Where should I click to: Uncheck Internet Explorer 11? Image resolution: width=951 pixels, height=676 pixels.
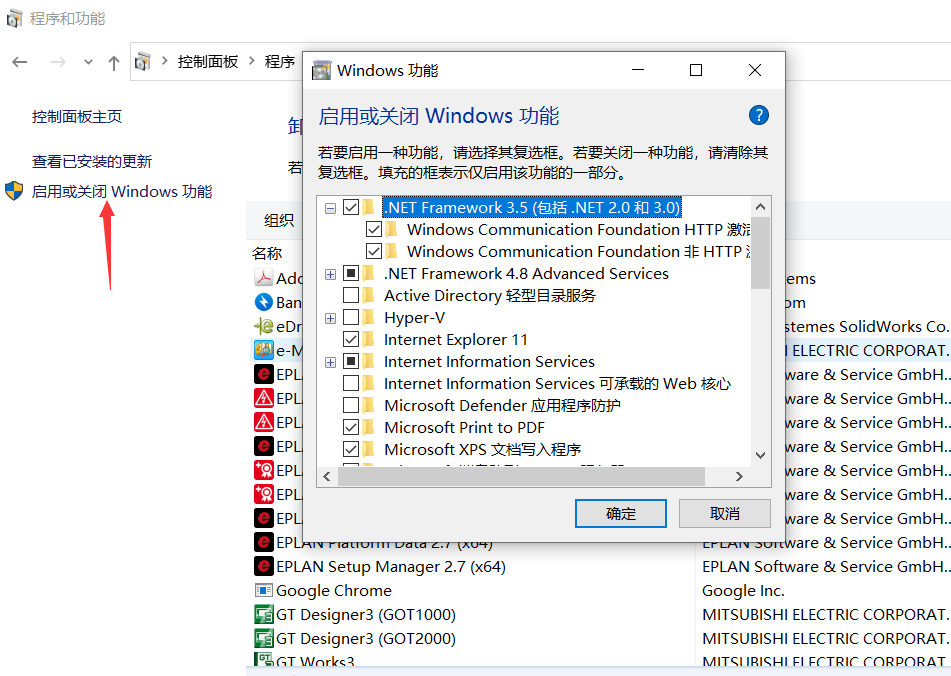[351, 340]
